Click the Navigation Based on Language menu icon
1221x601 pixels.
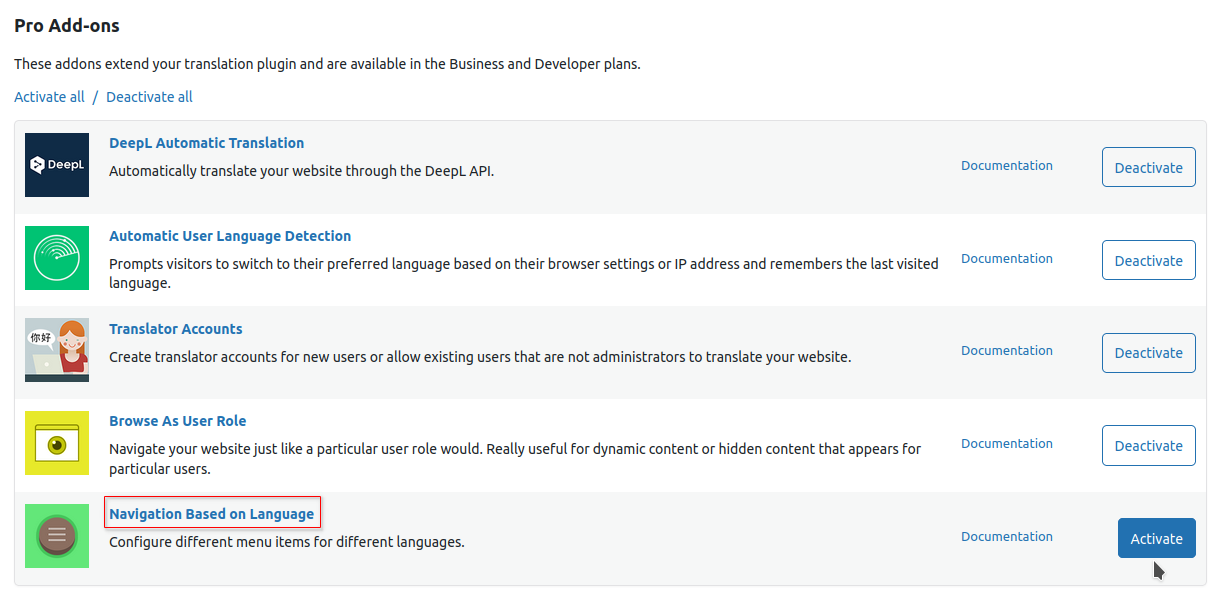(x=57, y=536)
